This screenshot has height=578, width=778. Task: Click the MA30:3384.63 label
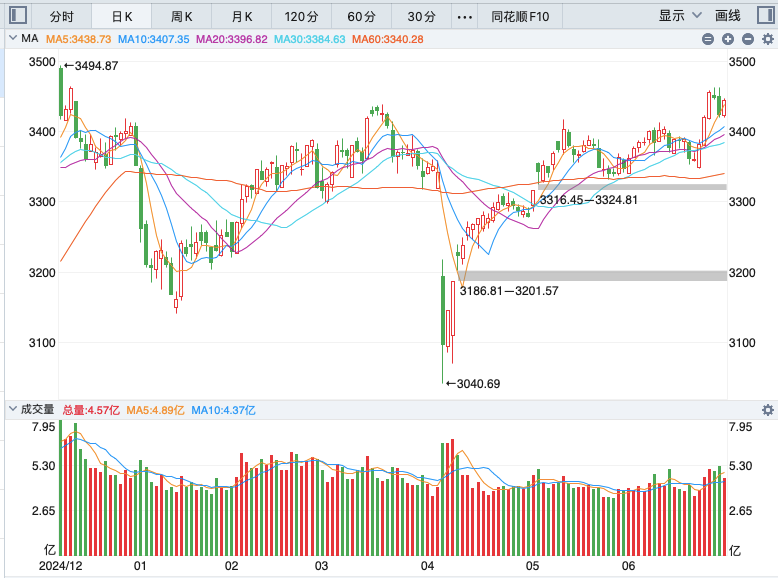(x=310, y=39)
